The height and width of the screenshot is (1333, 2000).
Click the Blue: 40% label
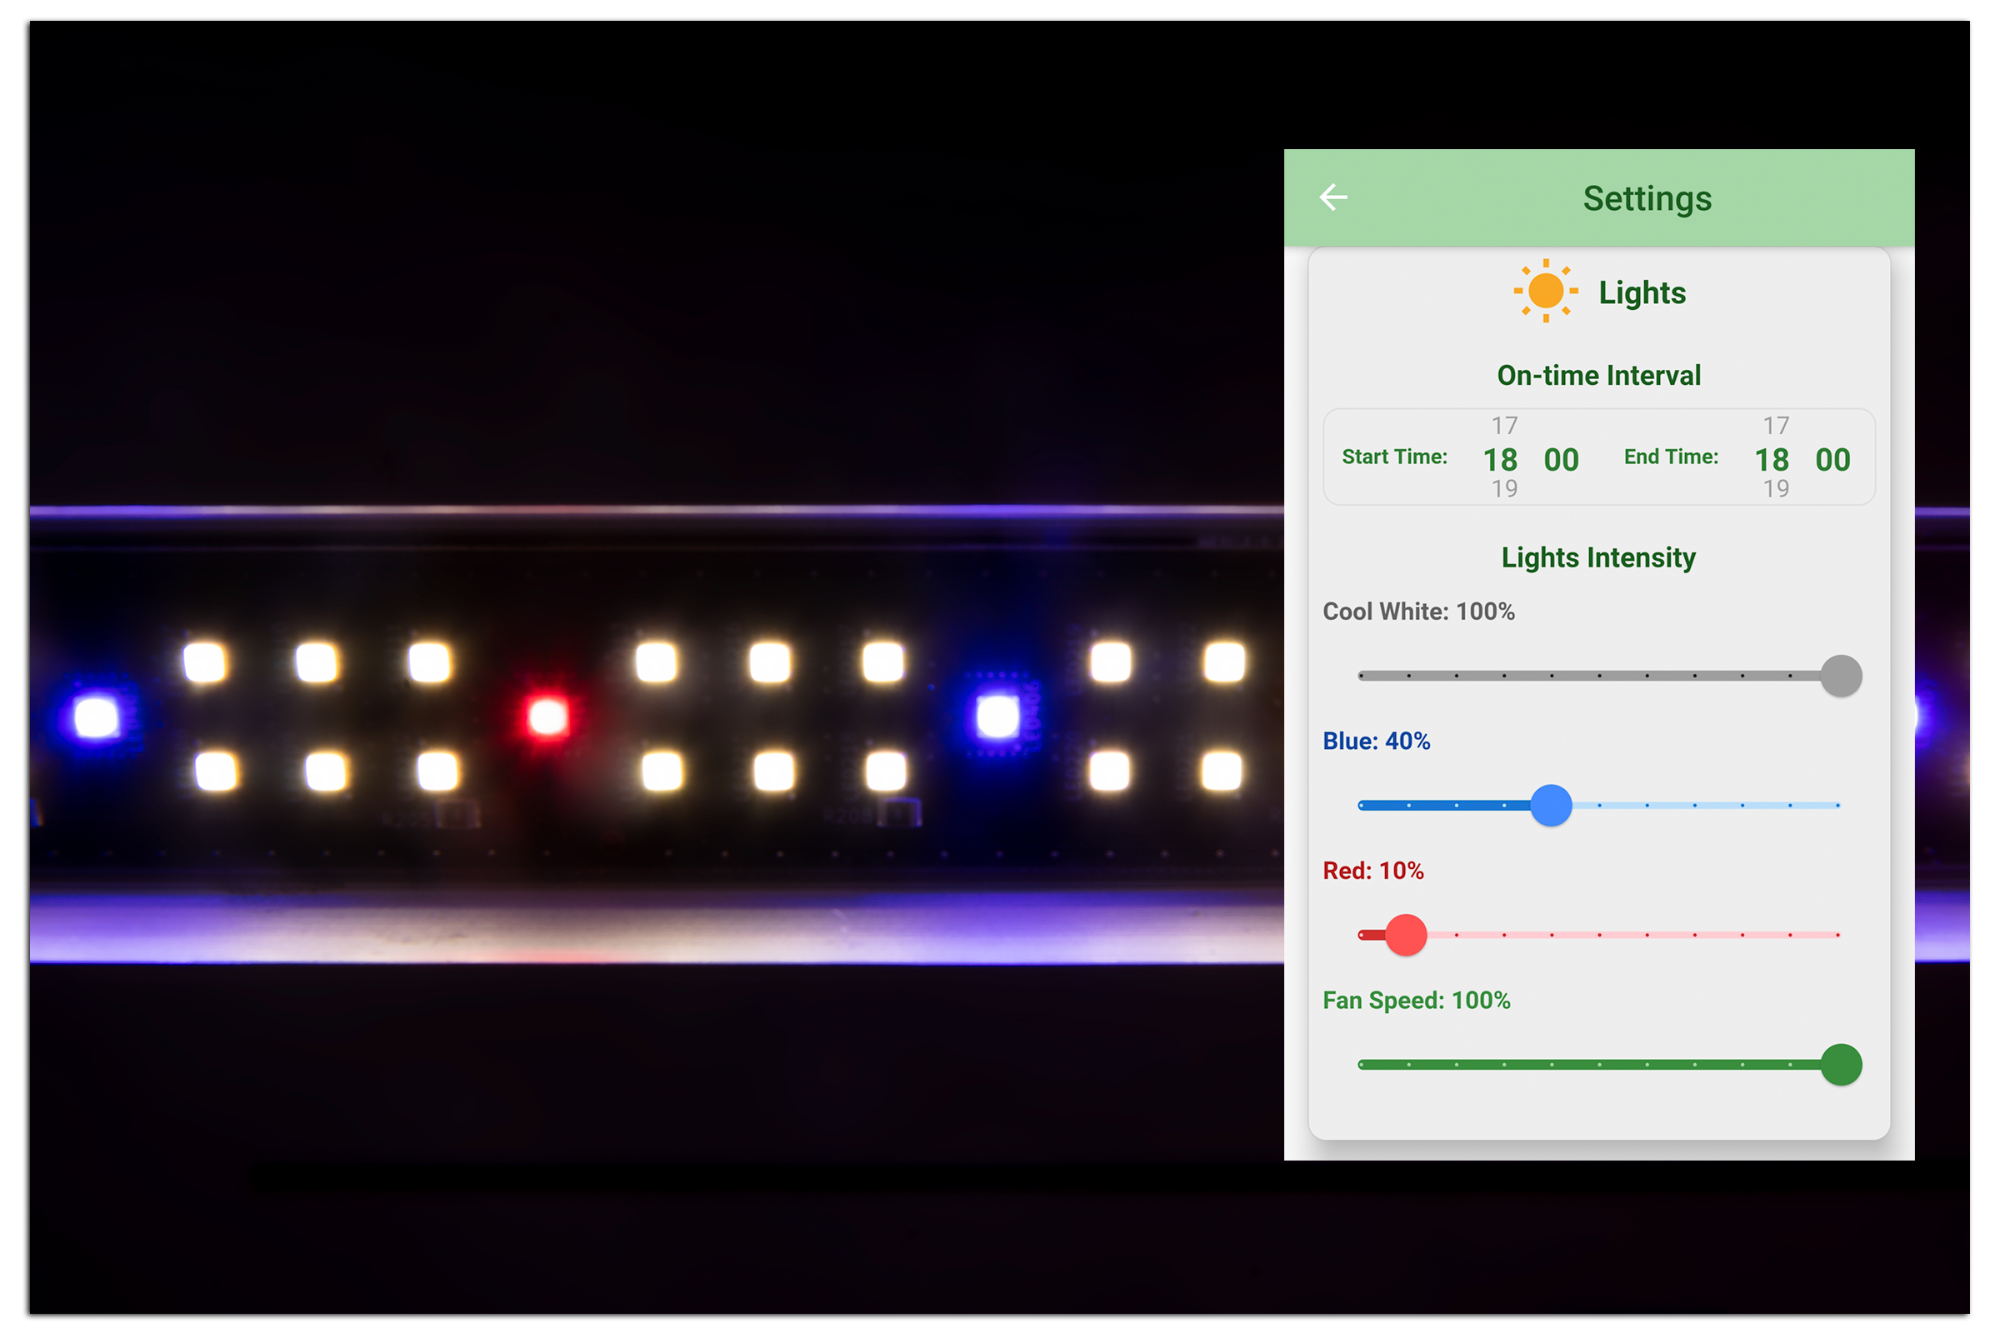pos(1376,741)
